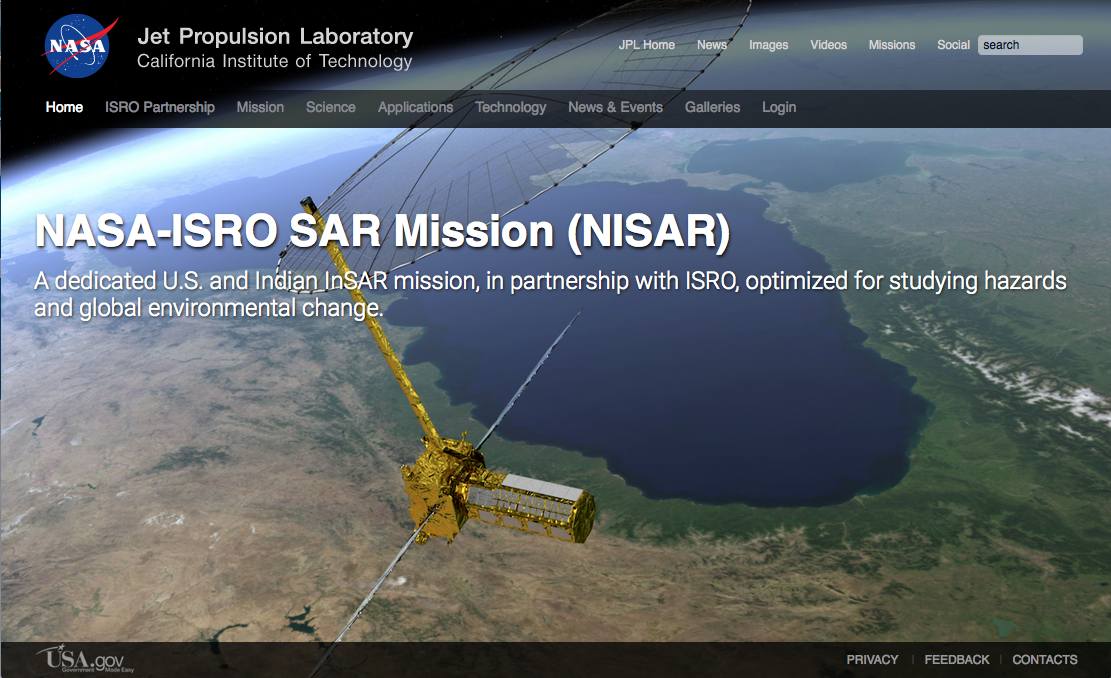Go to JPL Home
1111x678 pixels.
[x=646, y=45]
